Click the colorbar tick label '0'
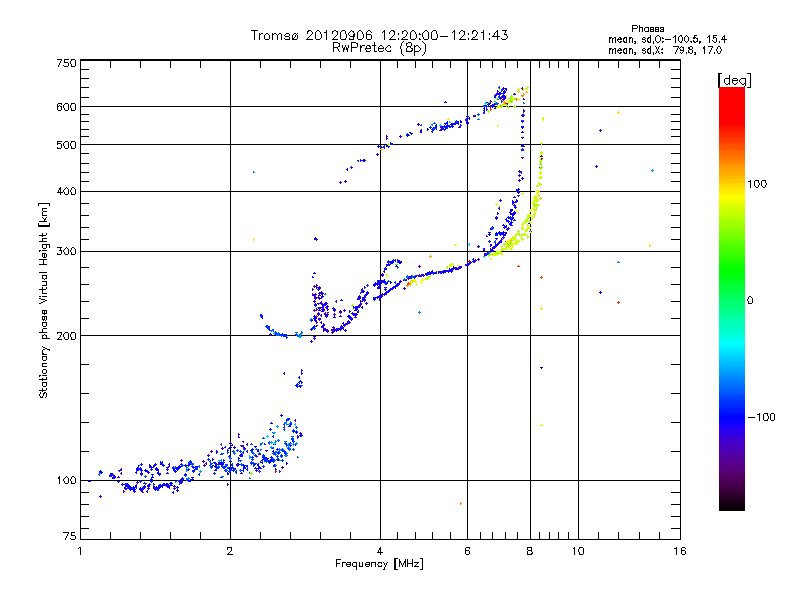The image size is (800, 600). 749,301
